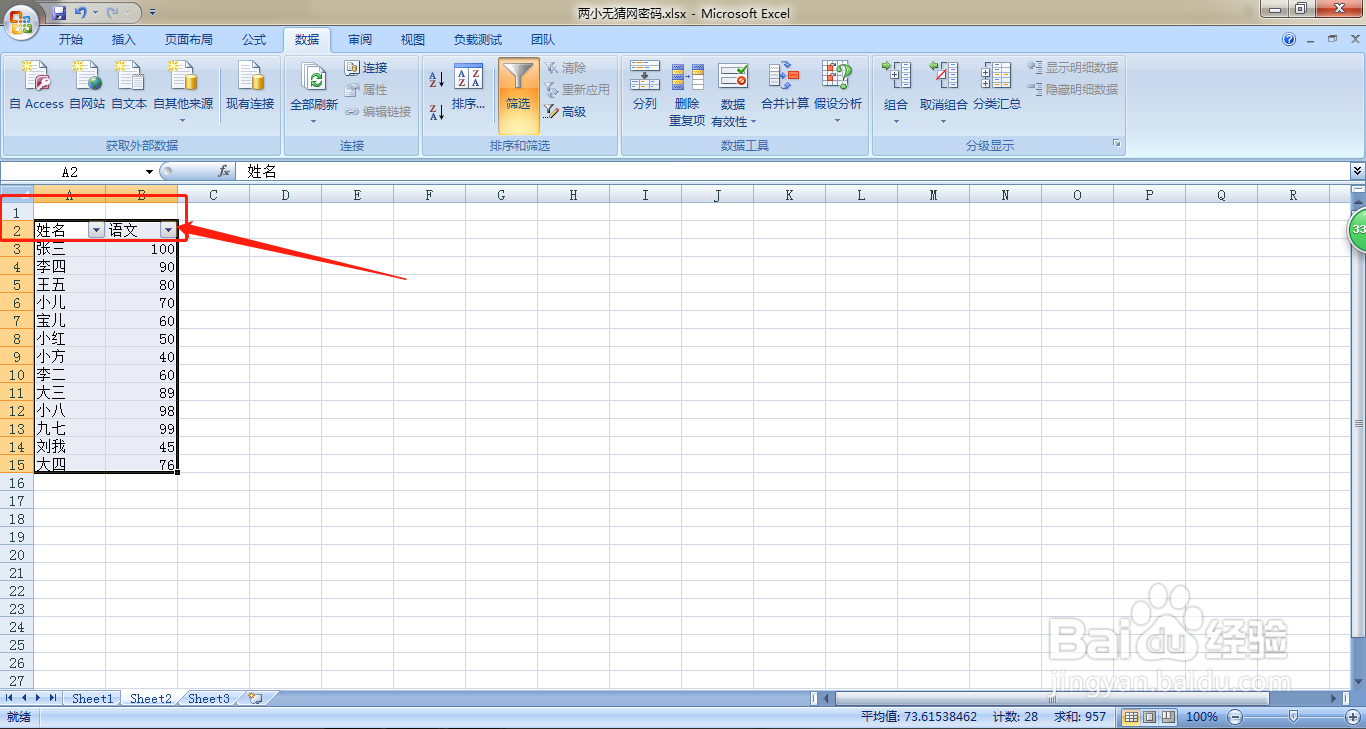Click the 100% zoom level
Viewport: 1366px width, 729px height.
tap(1201, 717)
